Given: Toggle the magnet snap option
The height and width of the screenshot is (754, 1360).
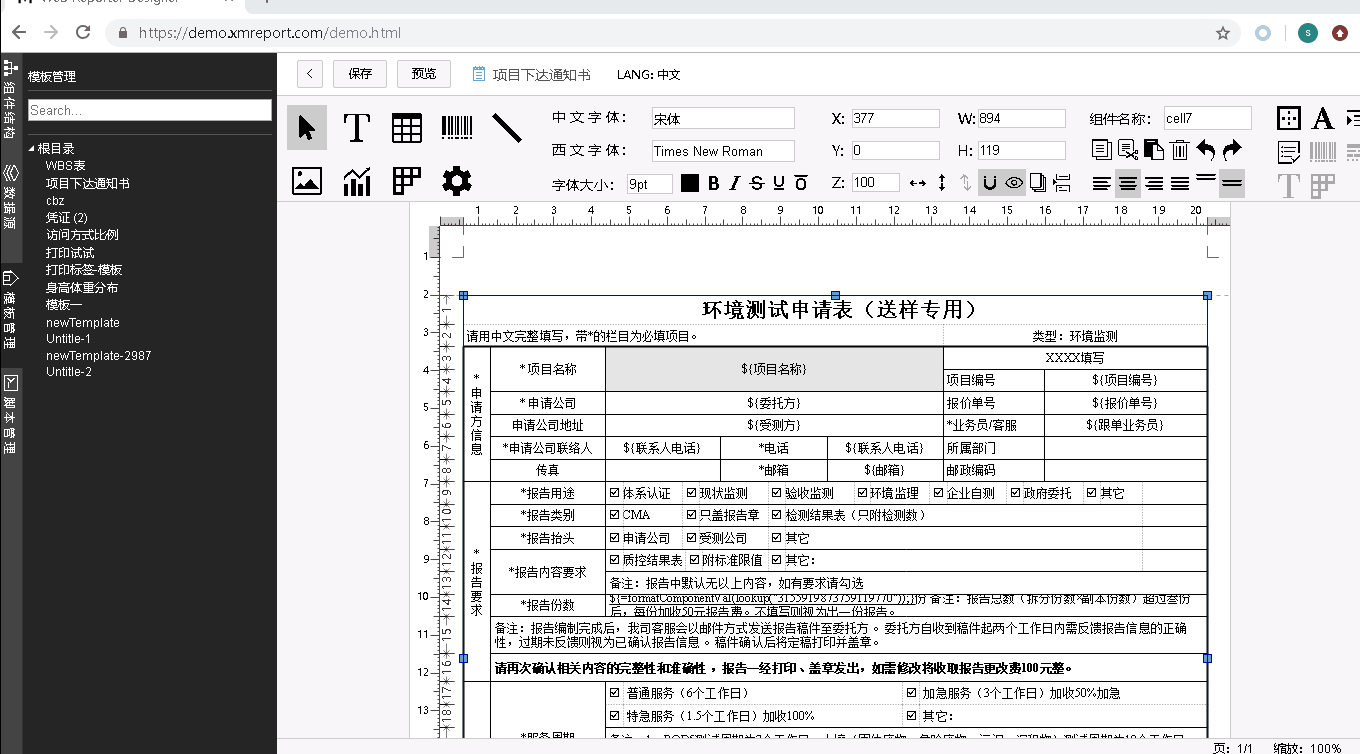Looking at the screenshot, I should tap(989, 183).
